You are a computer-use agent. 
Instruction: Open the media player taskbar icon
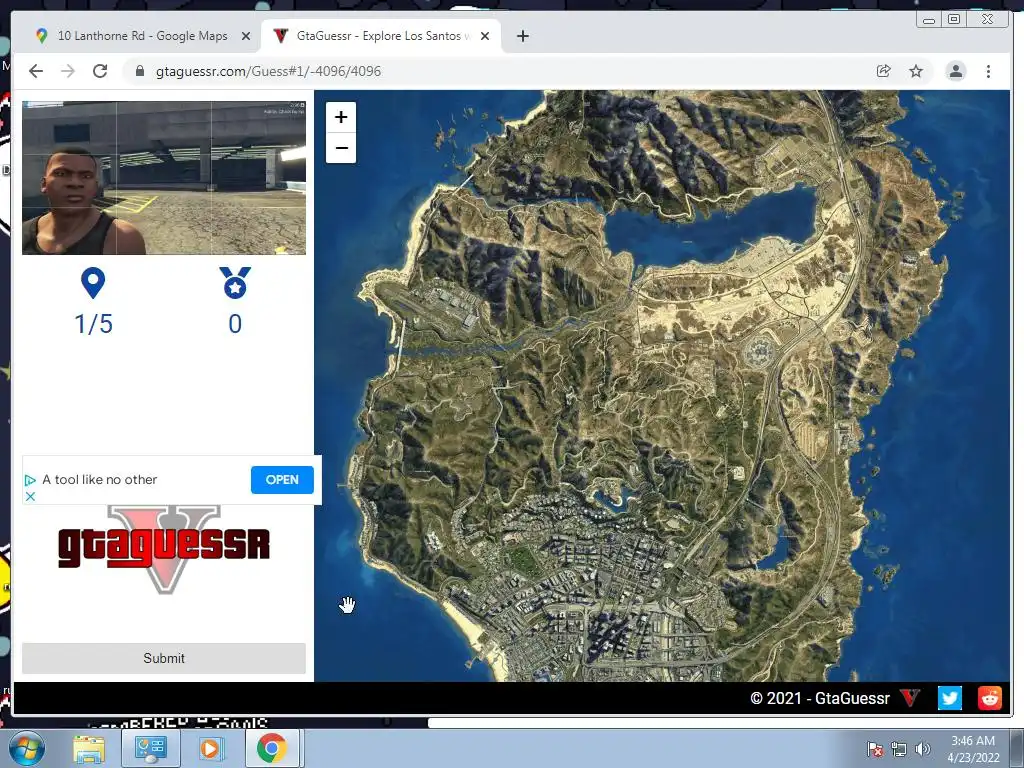[210, 749]
